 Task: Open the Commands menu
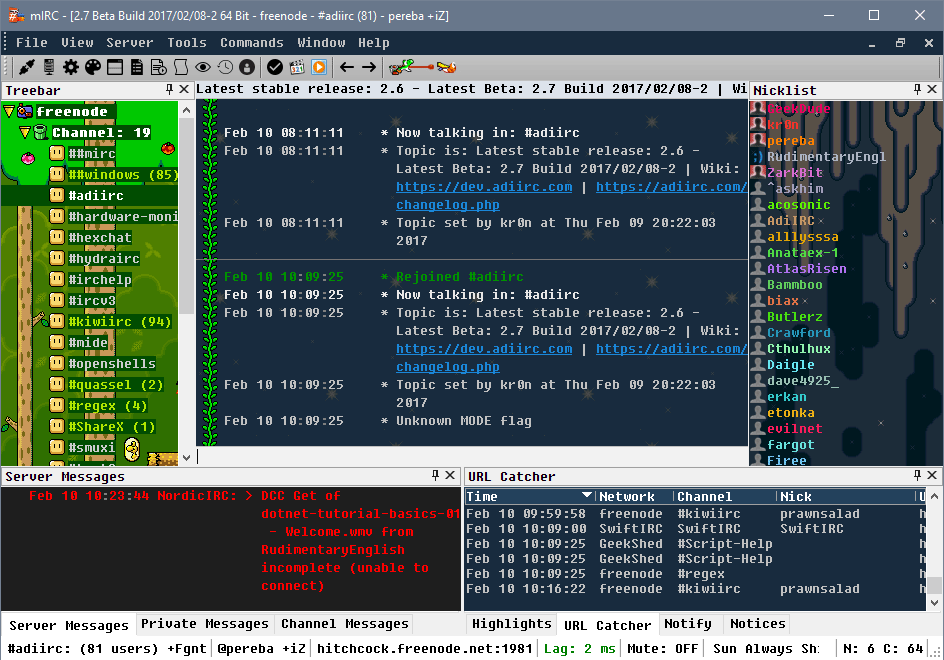[x=252, y=43]
